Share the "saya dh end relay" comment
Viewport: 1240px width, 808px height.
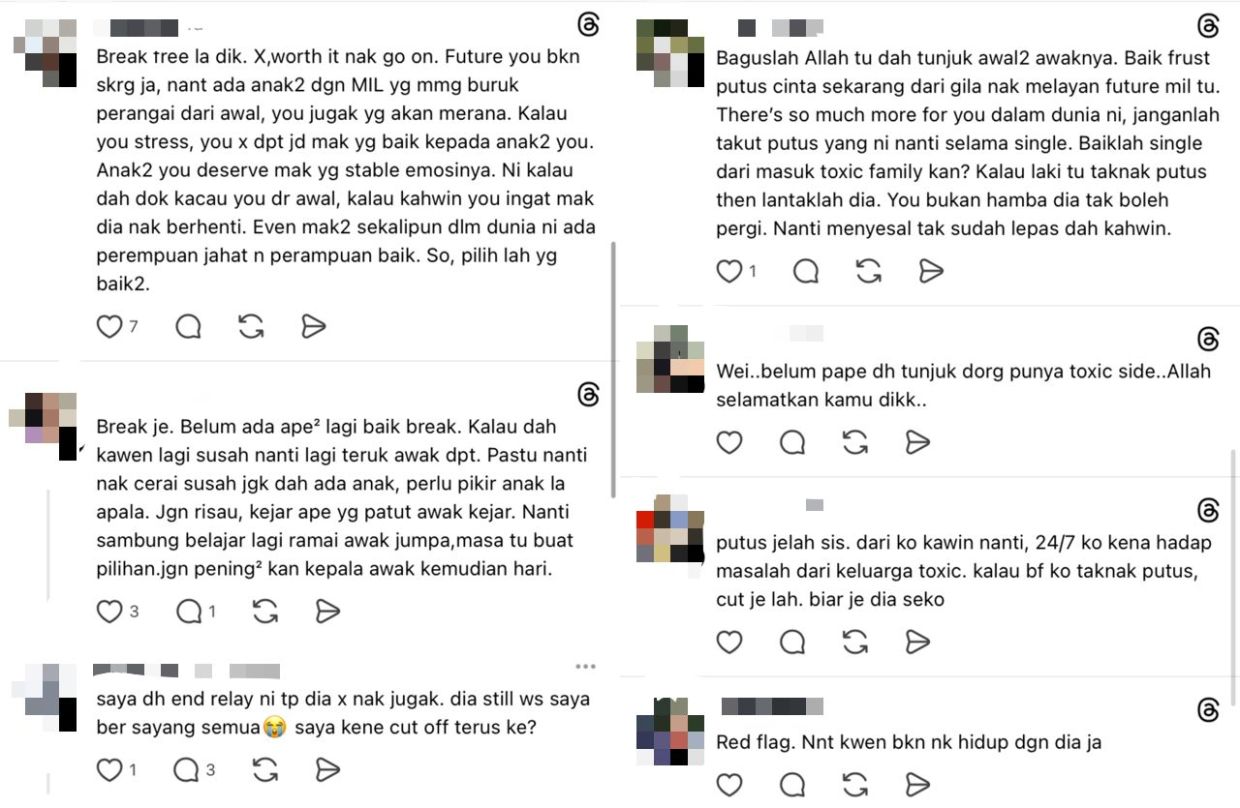pyautogui.click(x=328, y=769)
